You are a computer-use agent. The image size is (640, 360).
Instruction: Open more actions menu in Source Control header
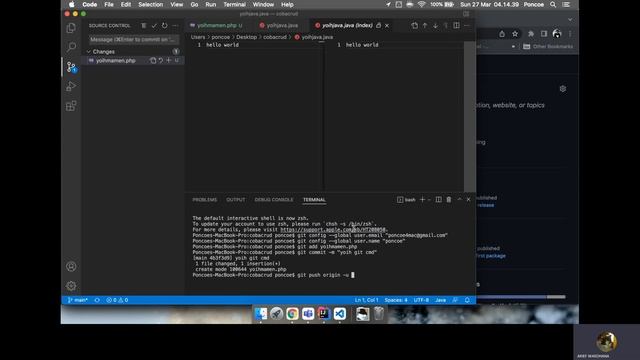[x=175, y=25]
